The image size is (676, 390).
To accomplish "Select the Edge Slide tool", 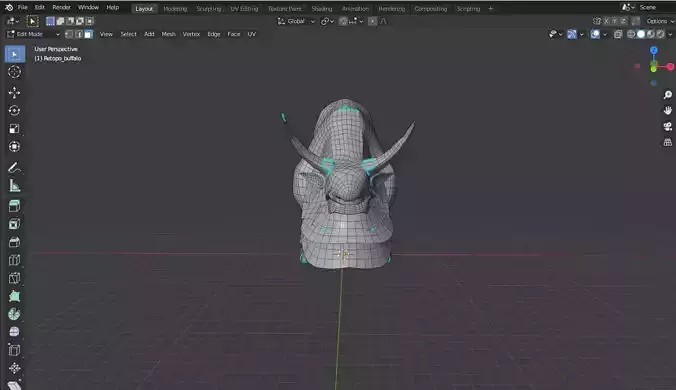I will click(x=14, y=350).
